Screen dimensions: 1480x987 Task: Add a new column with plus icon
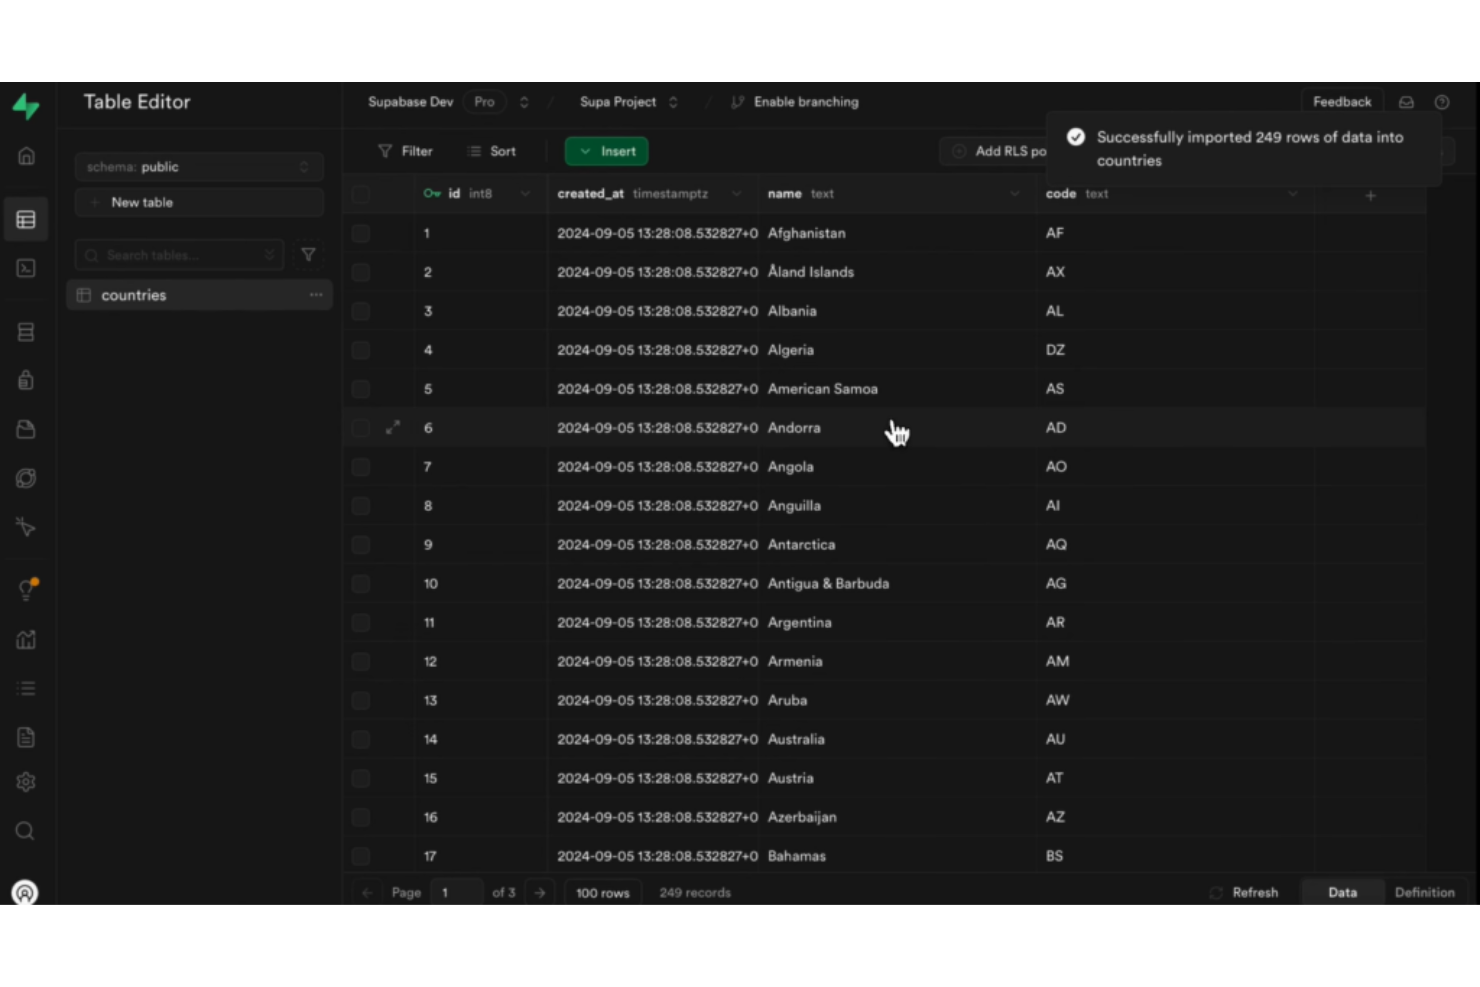point(1371,195)
